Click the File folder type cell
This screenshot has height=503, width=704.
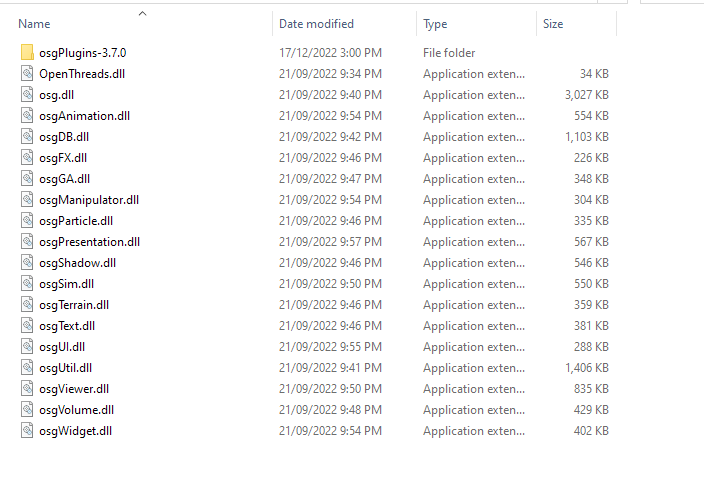pos(449,53)
